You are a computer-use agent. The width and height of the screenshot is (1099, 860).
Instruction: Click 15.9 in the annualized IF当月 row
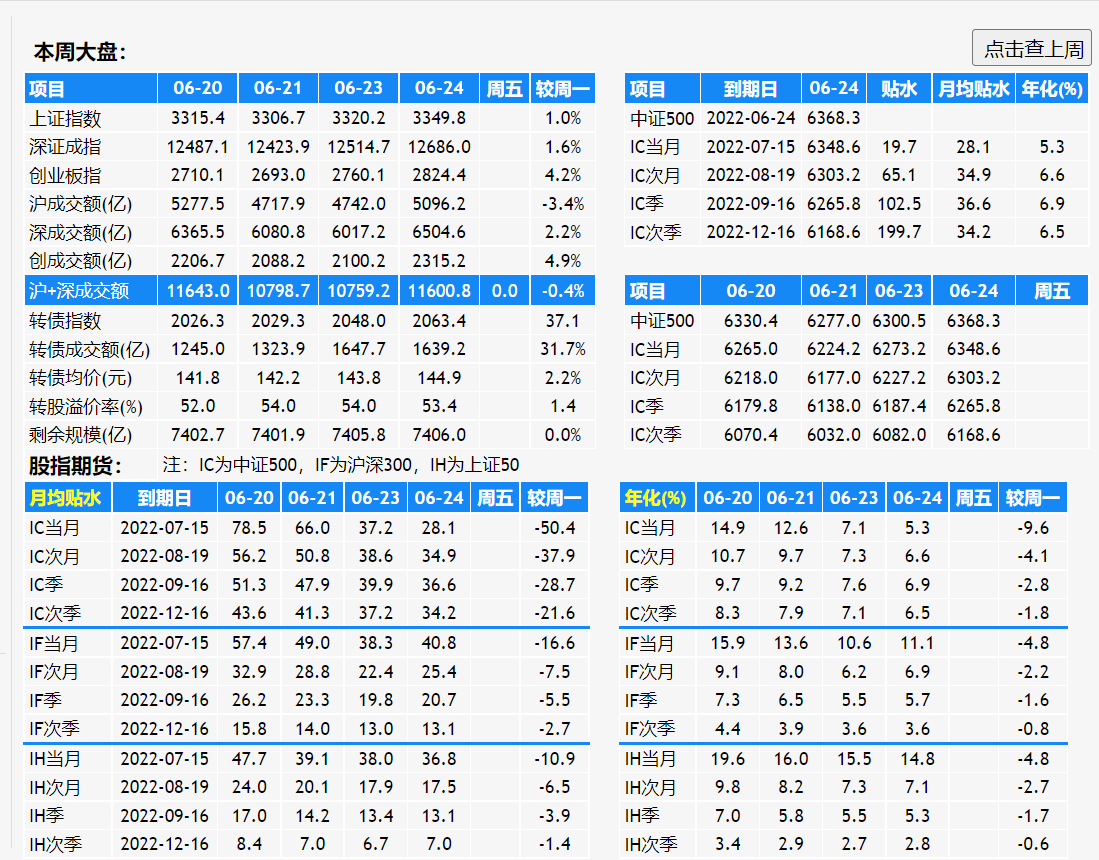pos(728,643)
